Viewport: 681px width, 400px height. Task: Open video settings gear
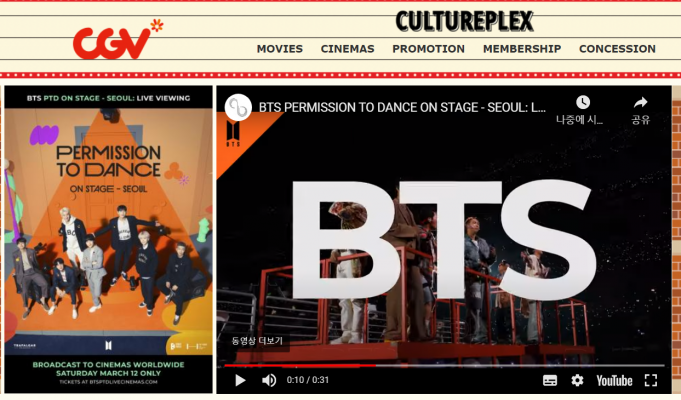coord(577,380)
